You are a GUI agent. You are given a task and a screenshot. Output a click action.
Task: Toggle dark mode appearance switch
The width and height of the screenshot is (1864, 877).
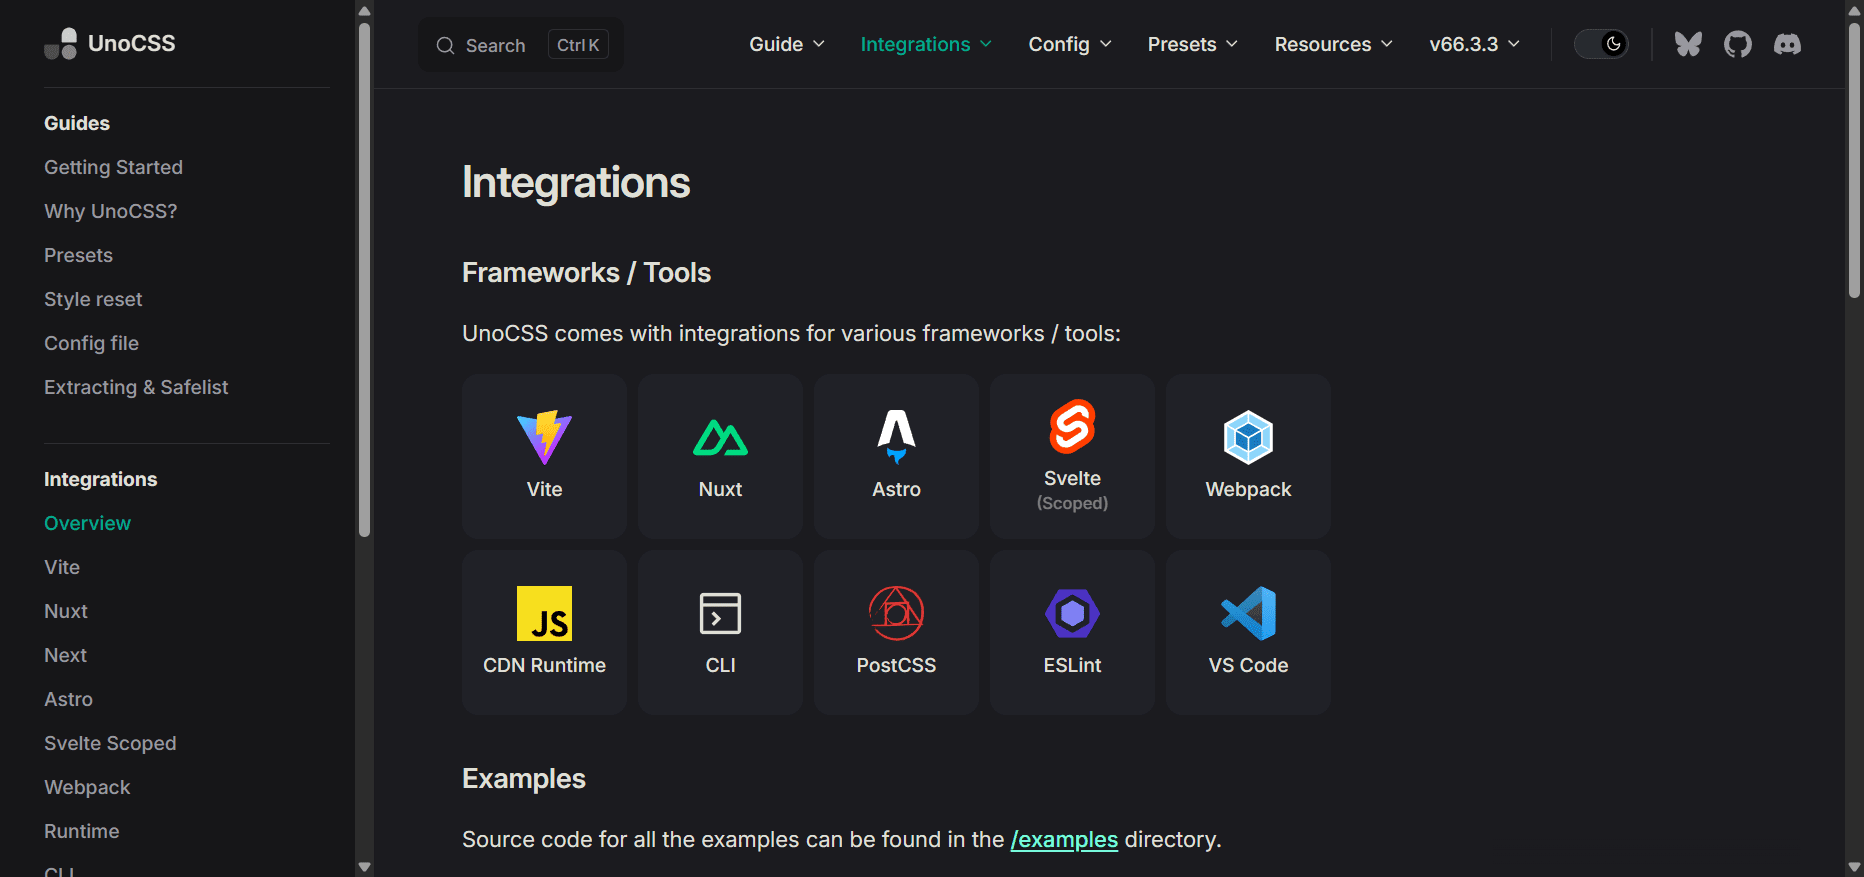(1601, 44)
